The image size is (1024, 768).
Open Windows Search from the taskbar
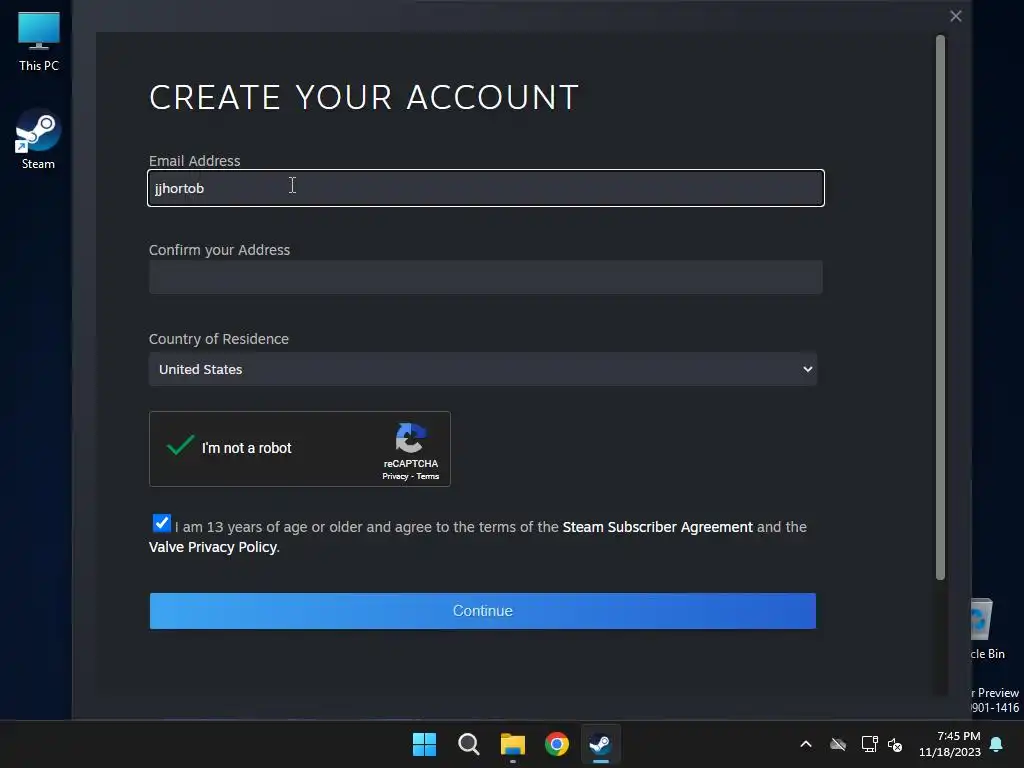pos(469,744)
